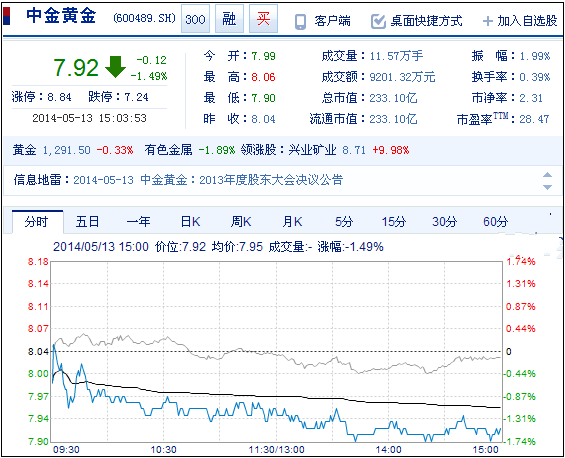Open the 有色金属 sector link
This screenshot has height=458, width=565.
(x=168, y=150)
